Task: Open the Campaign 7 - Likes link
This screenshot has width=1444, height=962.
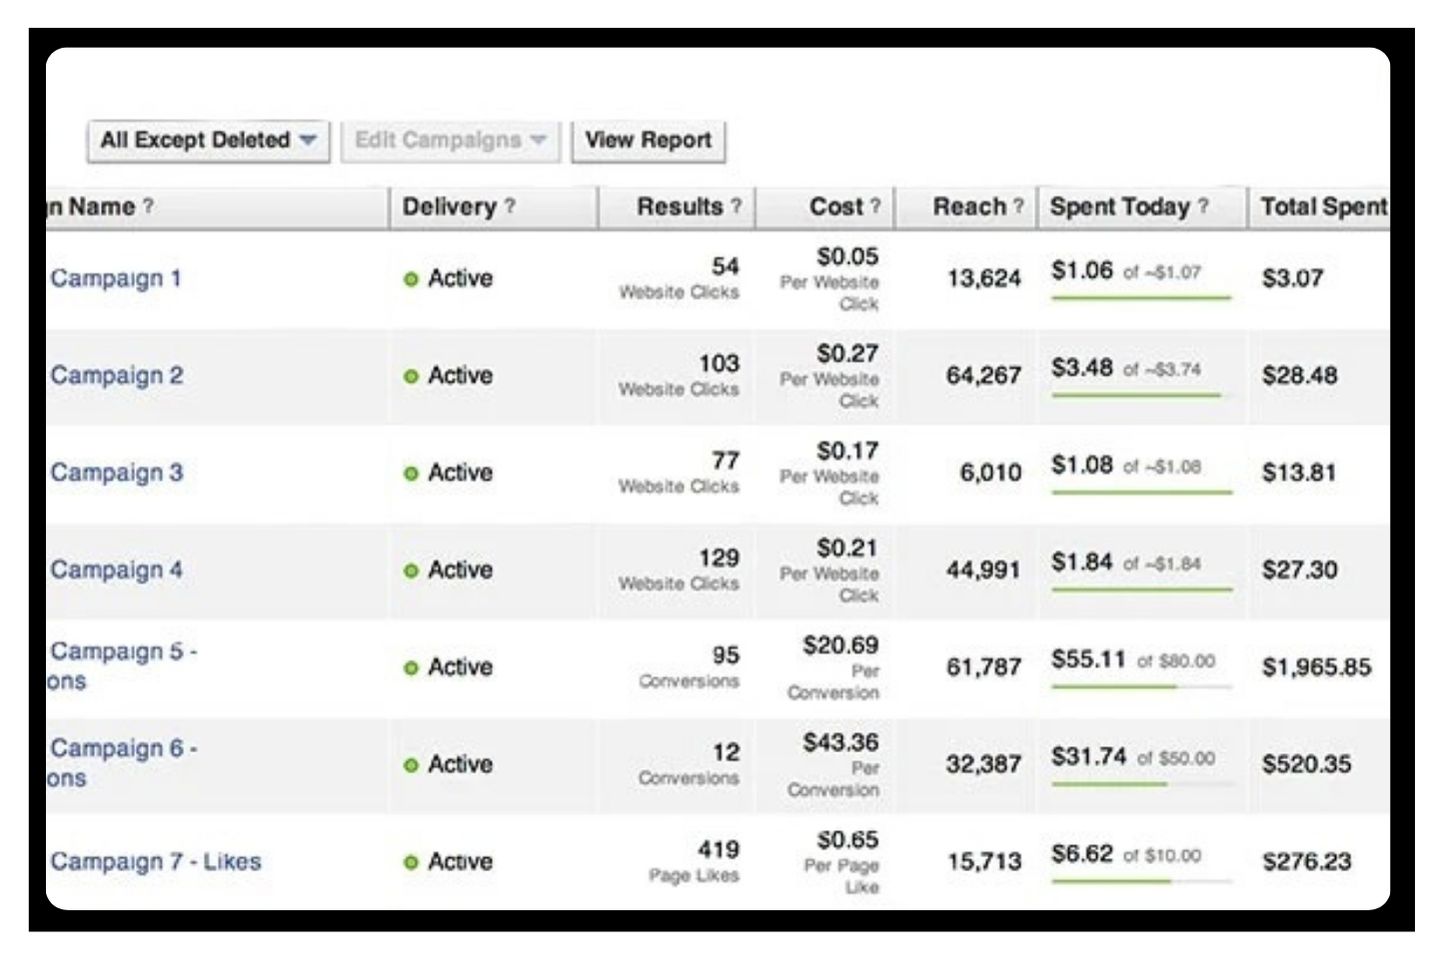Action: coord(156,861)
